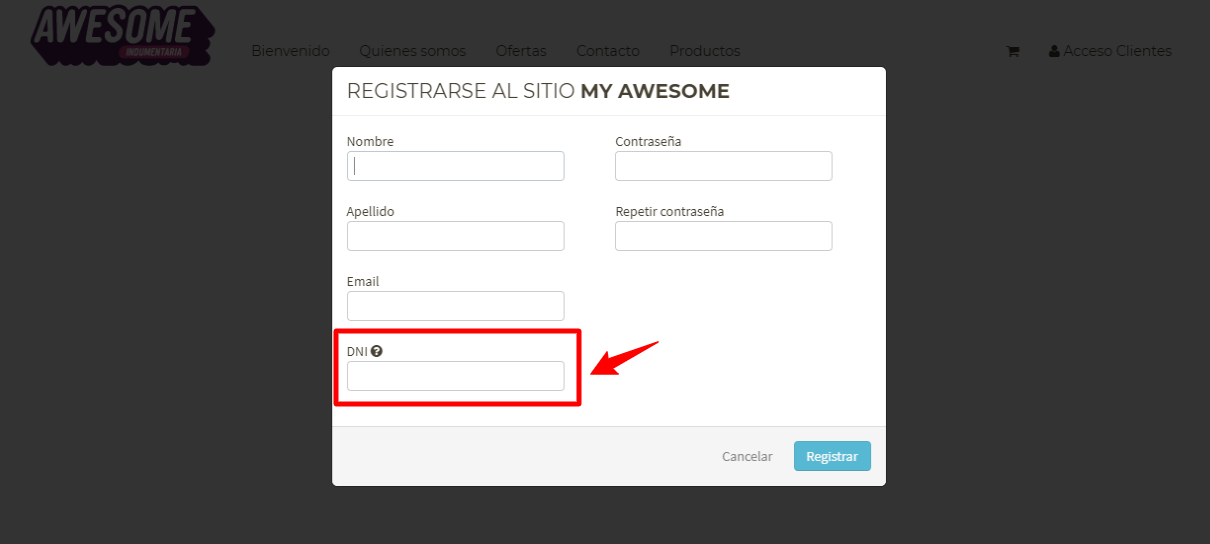Click the user icon beside Acceso Clientes
Viewport: 1210px width, 544px height.
pyautogui.click(x=1054, y=51)
